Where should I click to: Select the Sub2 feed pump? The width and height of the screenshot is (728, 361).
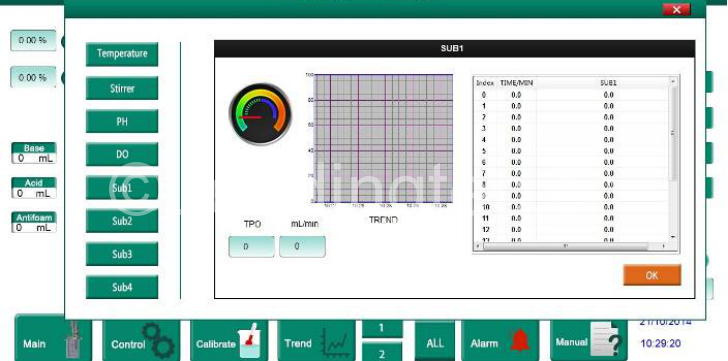(122, 221)
